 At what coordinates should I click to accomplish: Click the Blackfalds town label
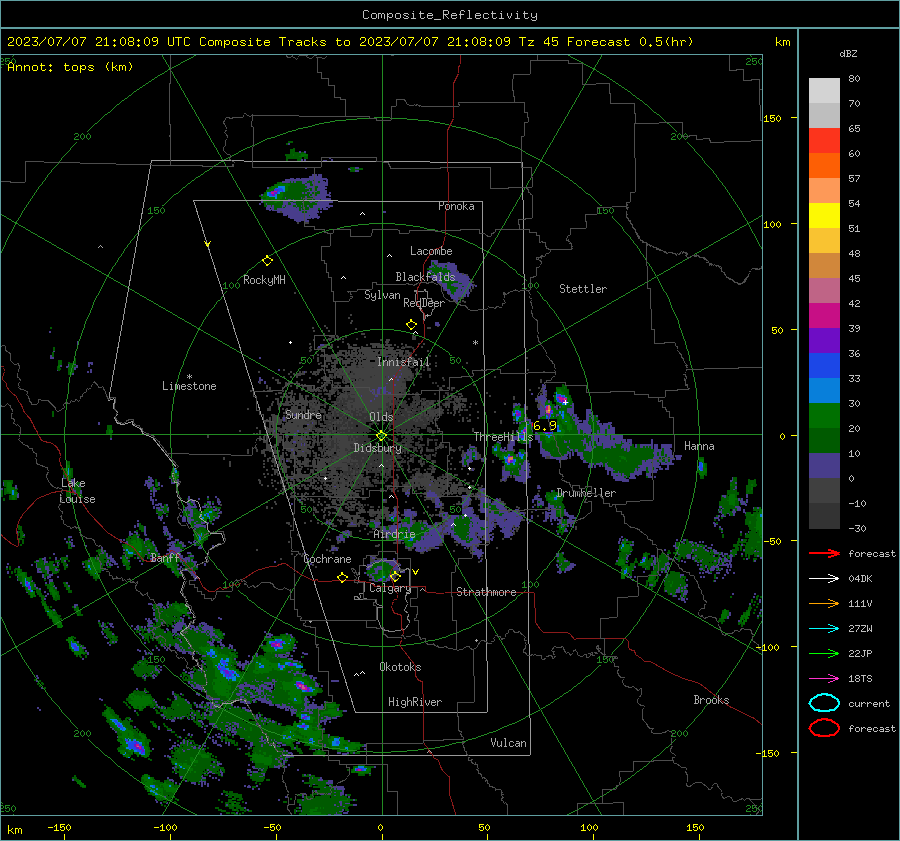(x=425, y=277)
